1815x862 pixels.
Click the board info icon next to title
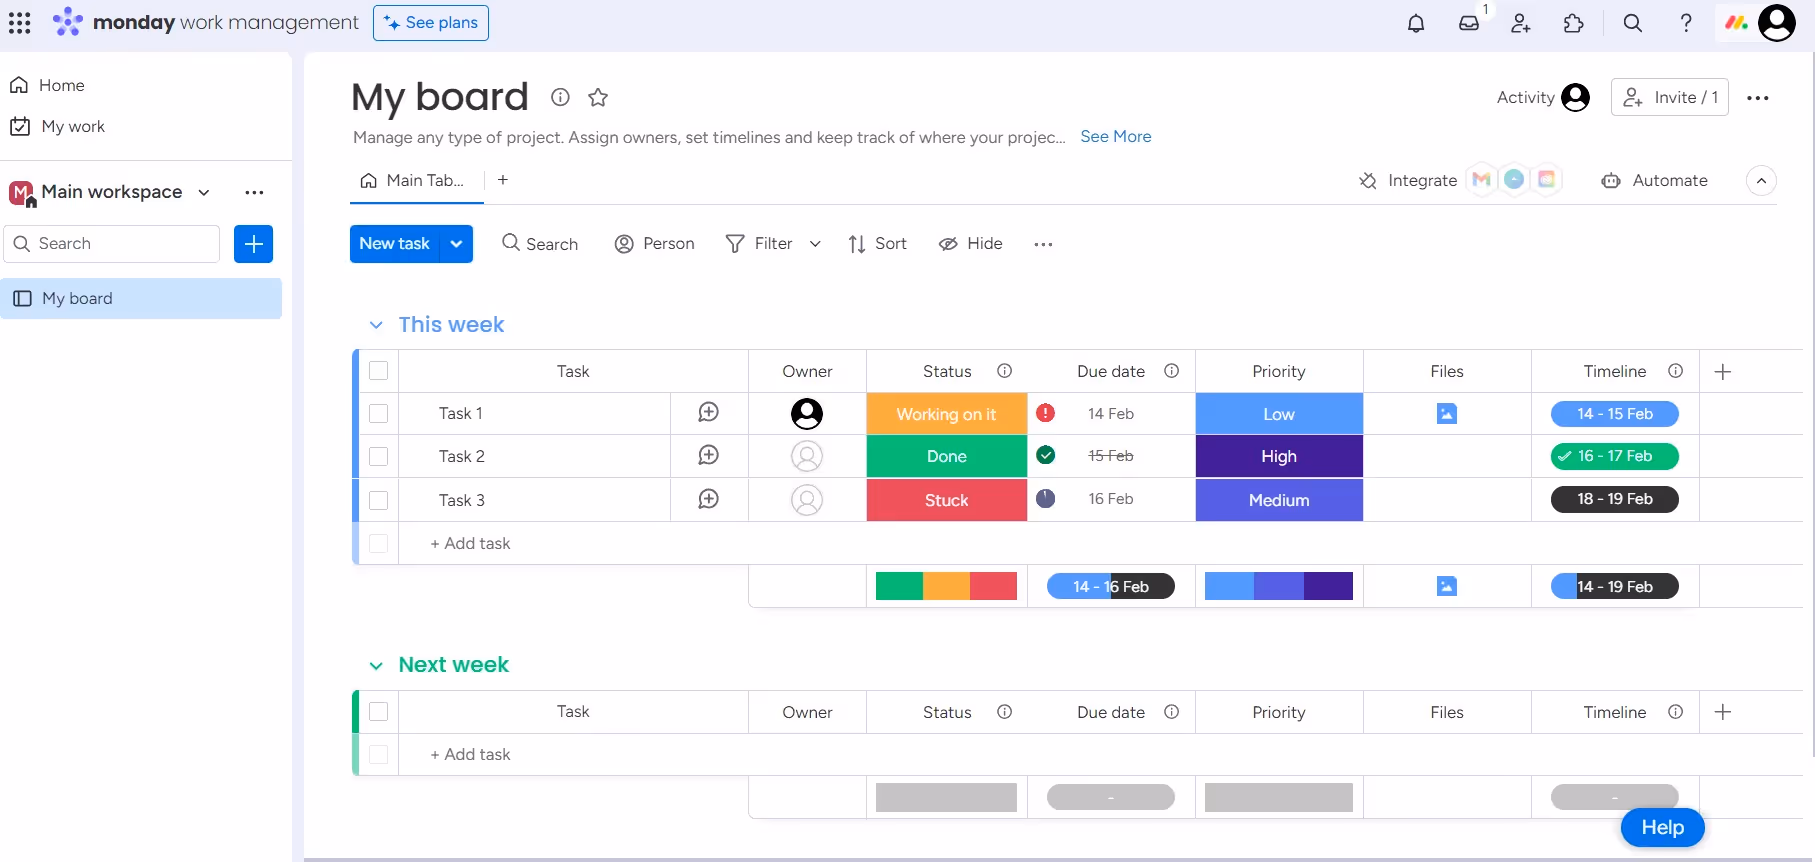coord(560,97)
